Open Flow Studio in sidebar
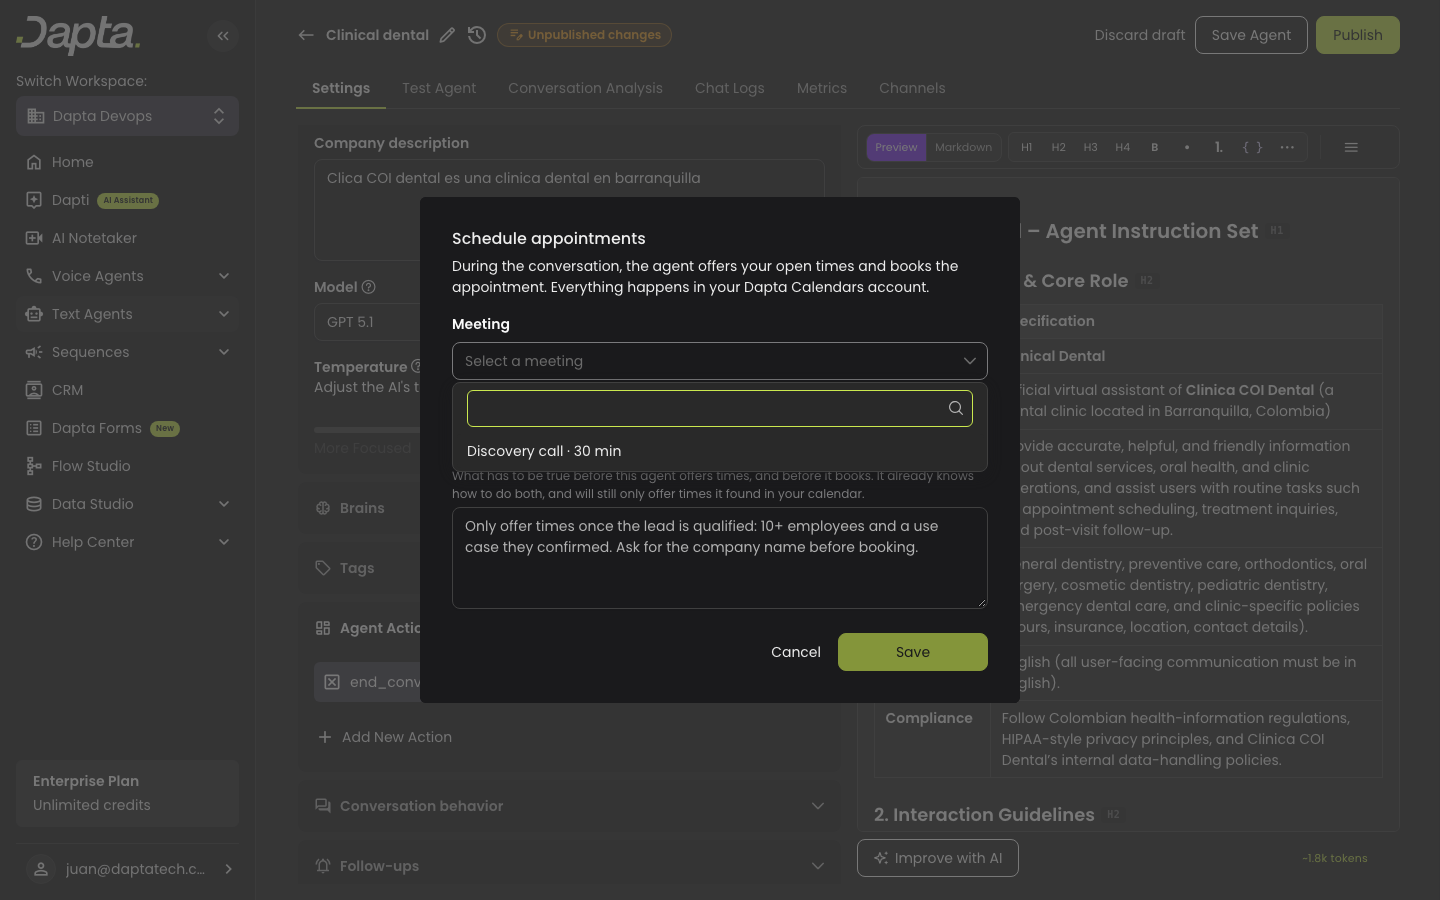Screen dimensions: 1440x900 coord(127,466)
